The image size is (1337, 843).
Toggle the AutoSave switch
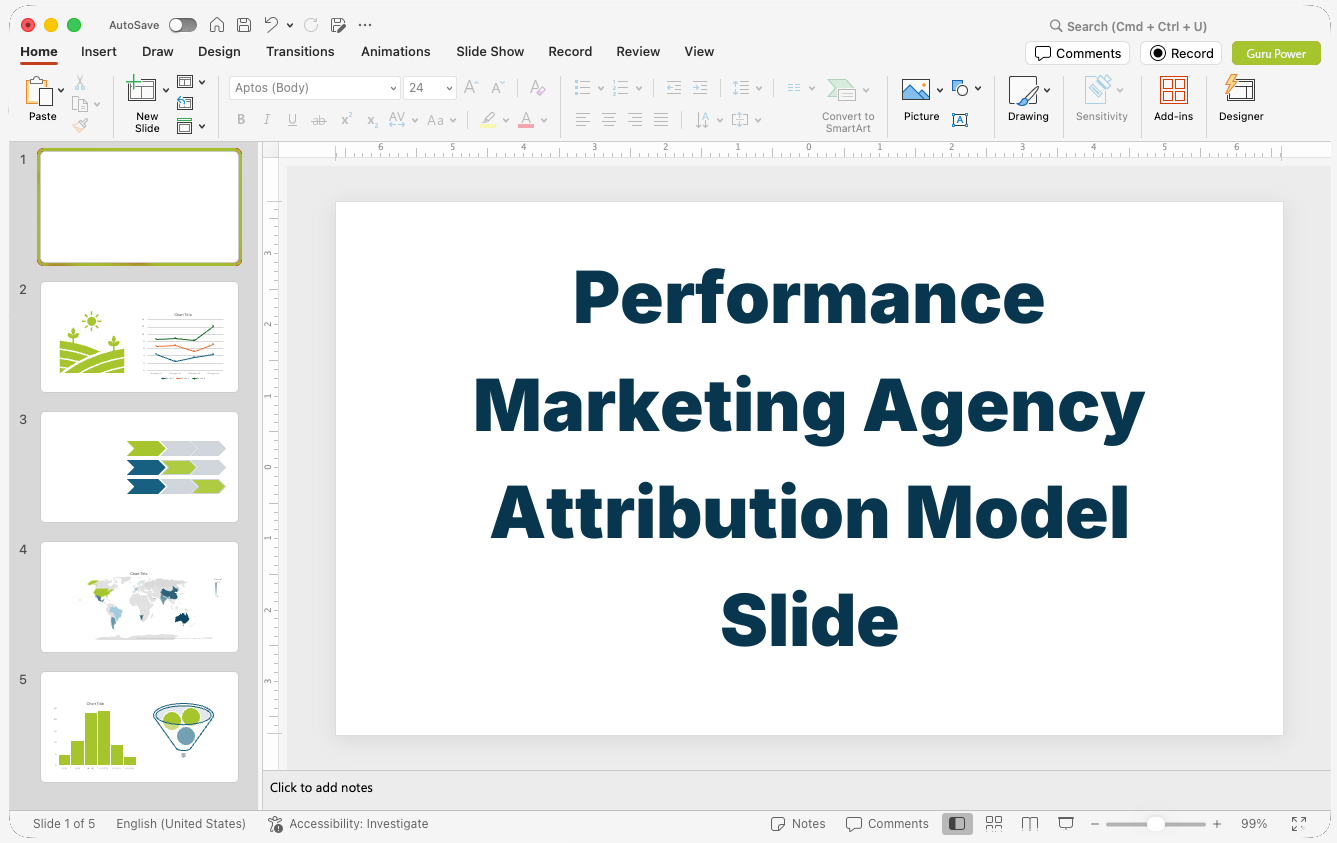coord(183,25)
